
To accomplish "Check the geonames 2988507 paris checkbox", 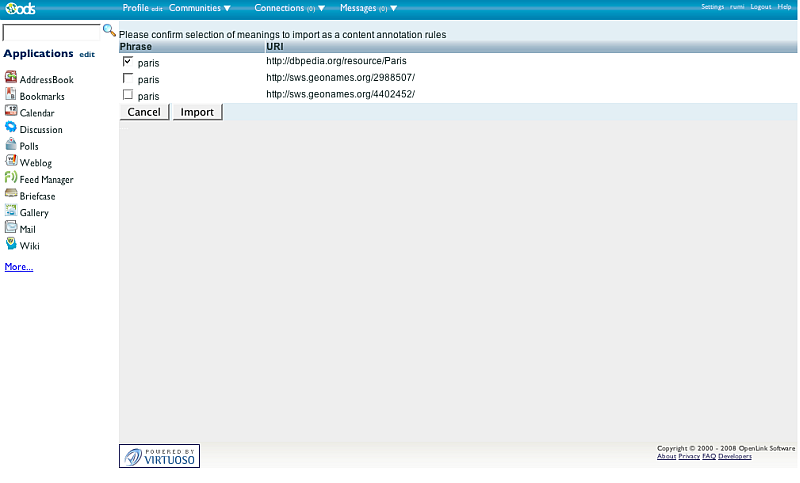I will coord(127,78).
